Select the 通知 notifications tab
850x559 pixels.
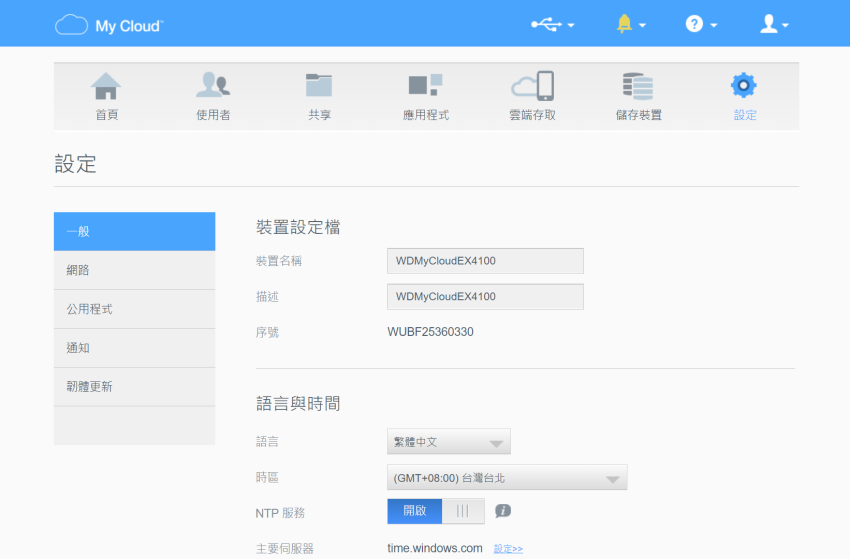click(134, 348)
